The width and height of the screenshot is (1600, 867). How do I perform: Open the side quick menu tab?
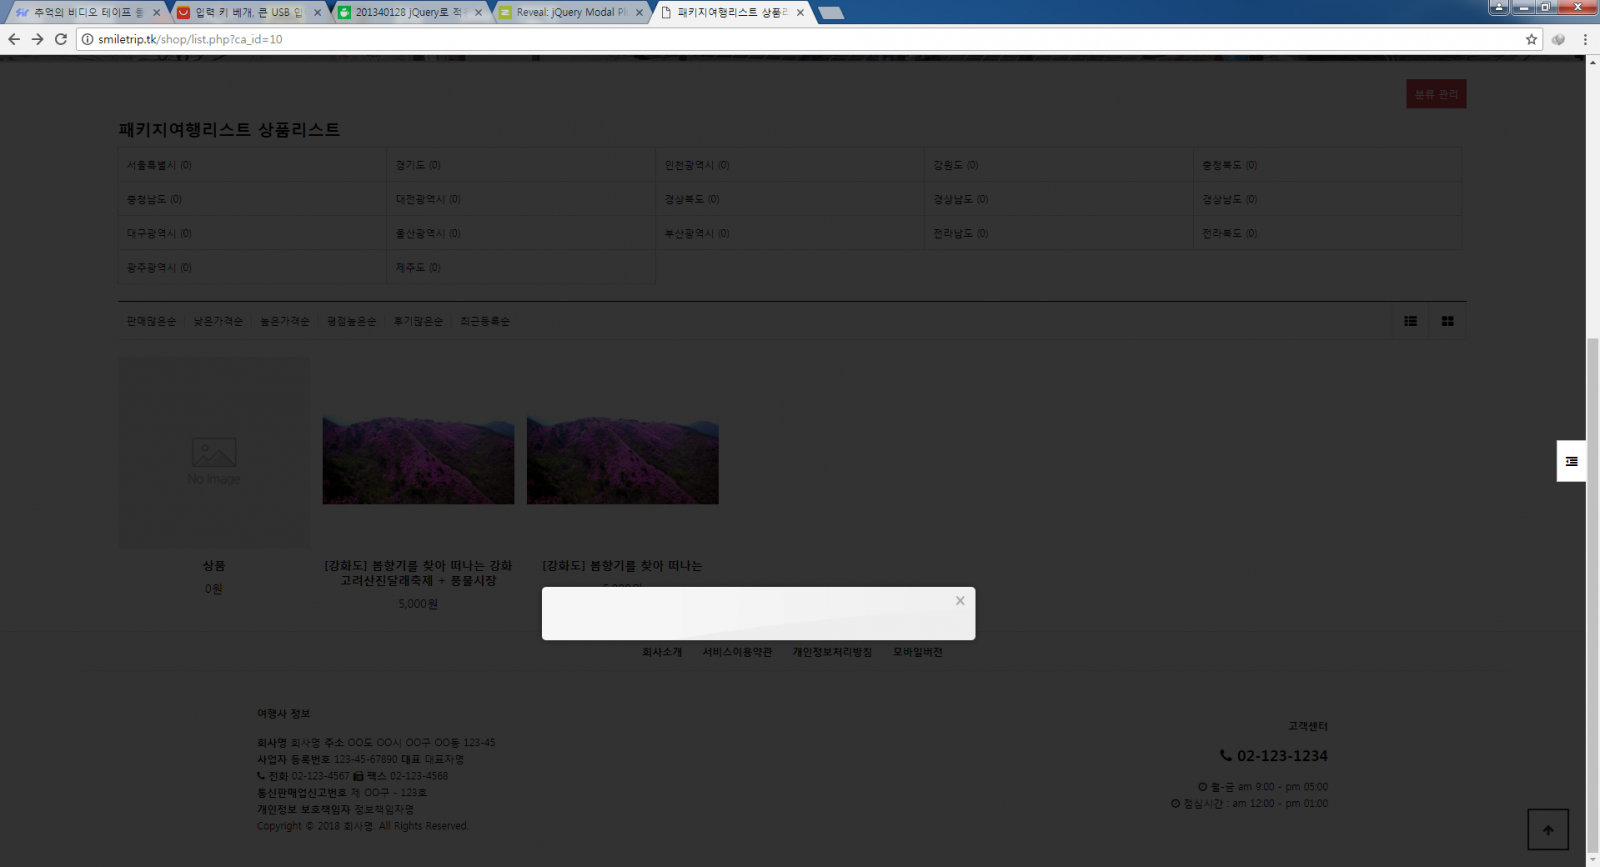[x=1571, y=461]
